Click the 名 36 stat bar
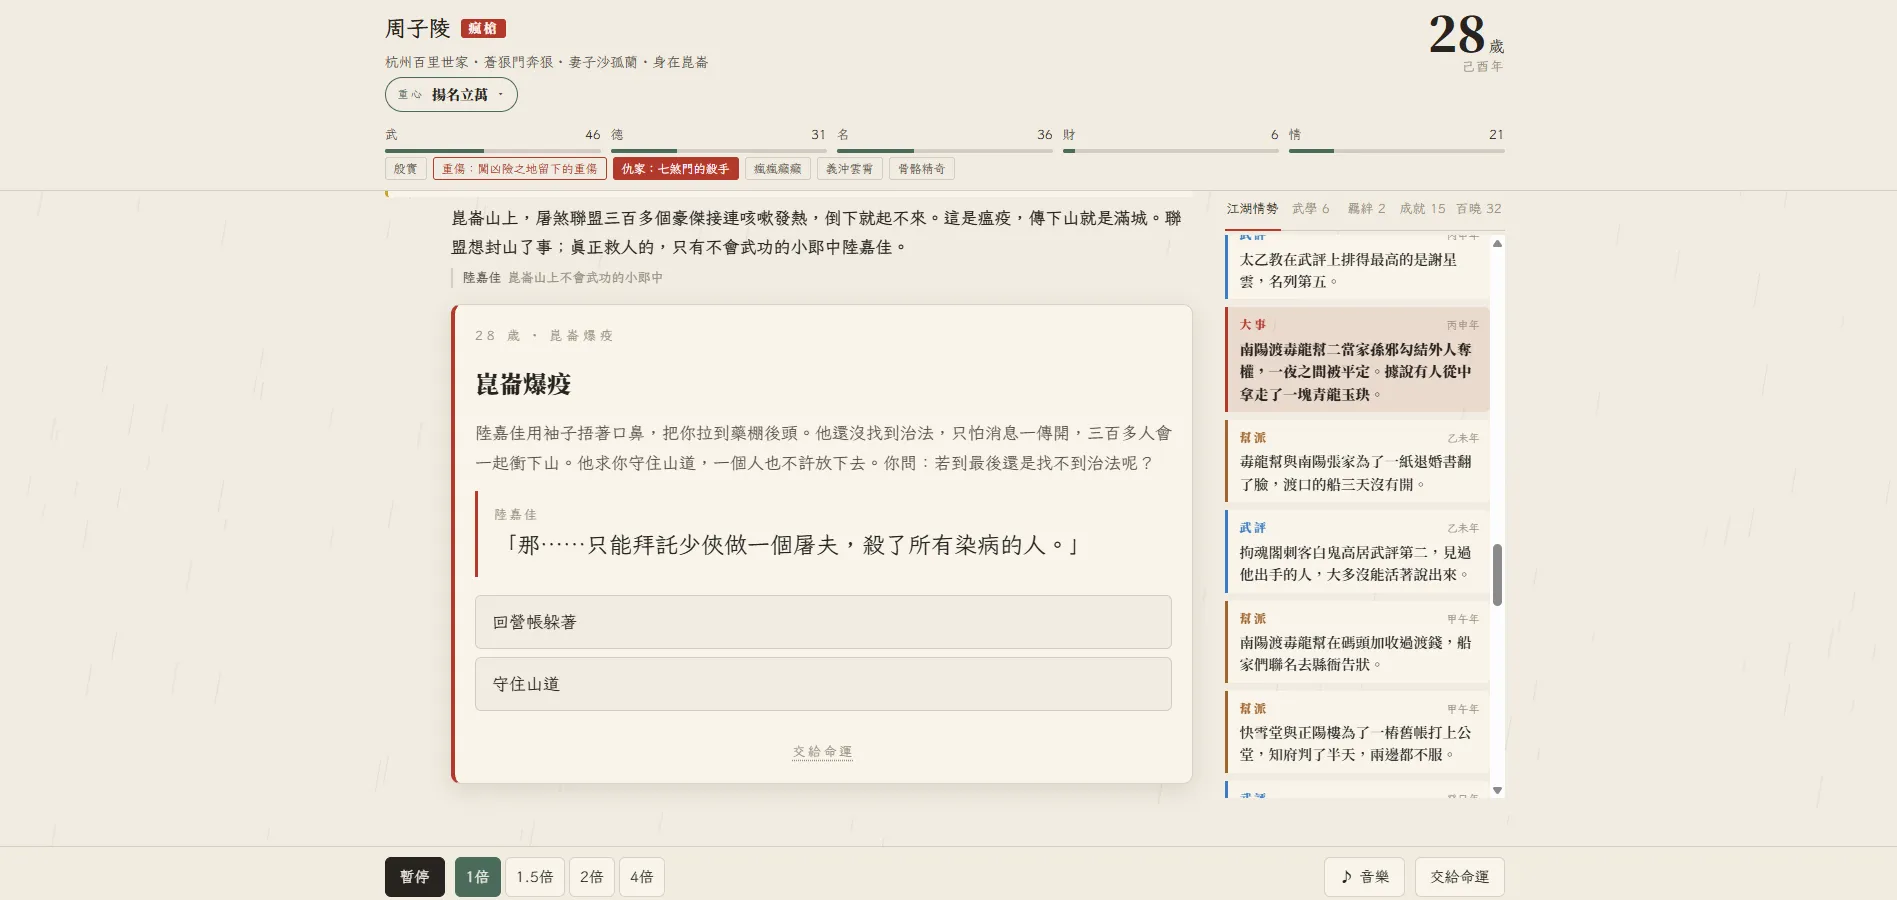This screenshot has width=1897, height=900. pyautogui.click(x=945, y=140)
